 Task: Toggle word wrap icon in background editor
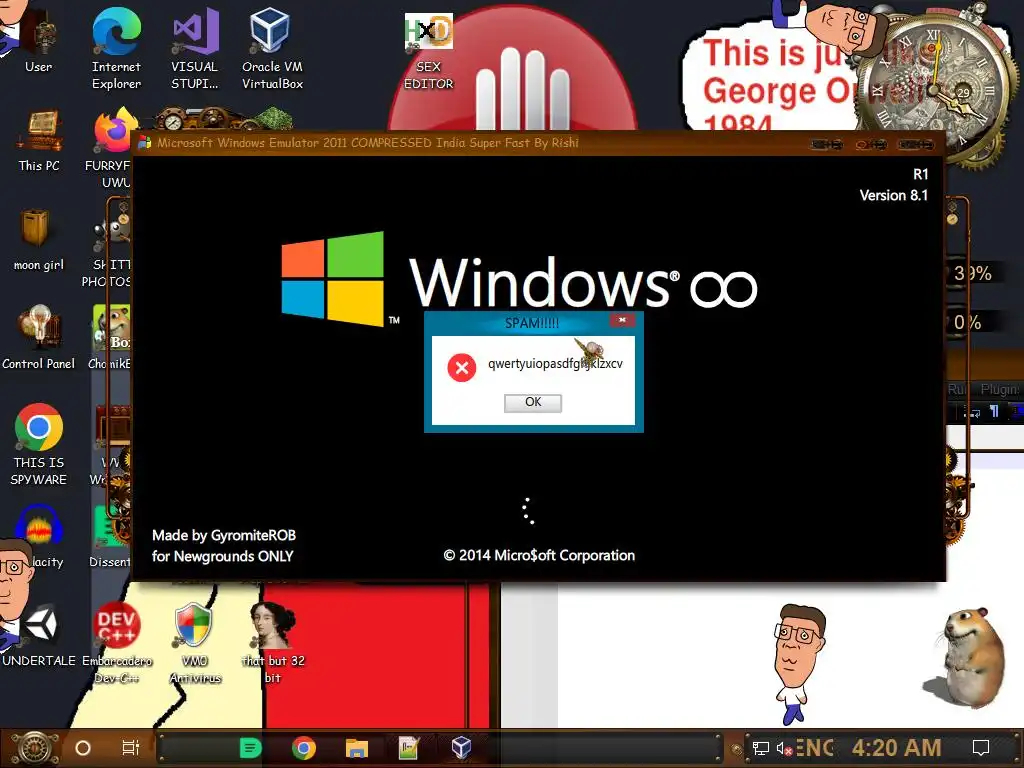click(x=974, y=412)
